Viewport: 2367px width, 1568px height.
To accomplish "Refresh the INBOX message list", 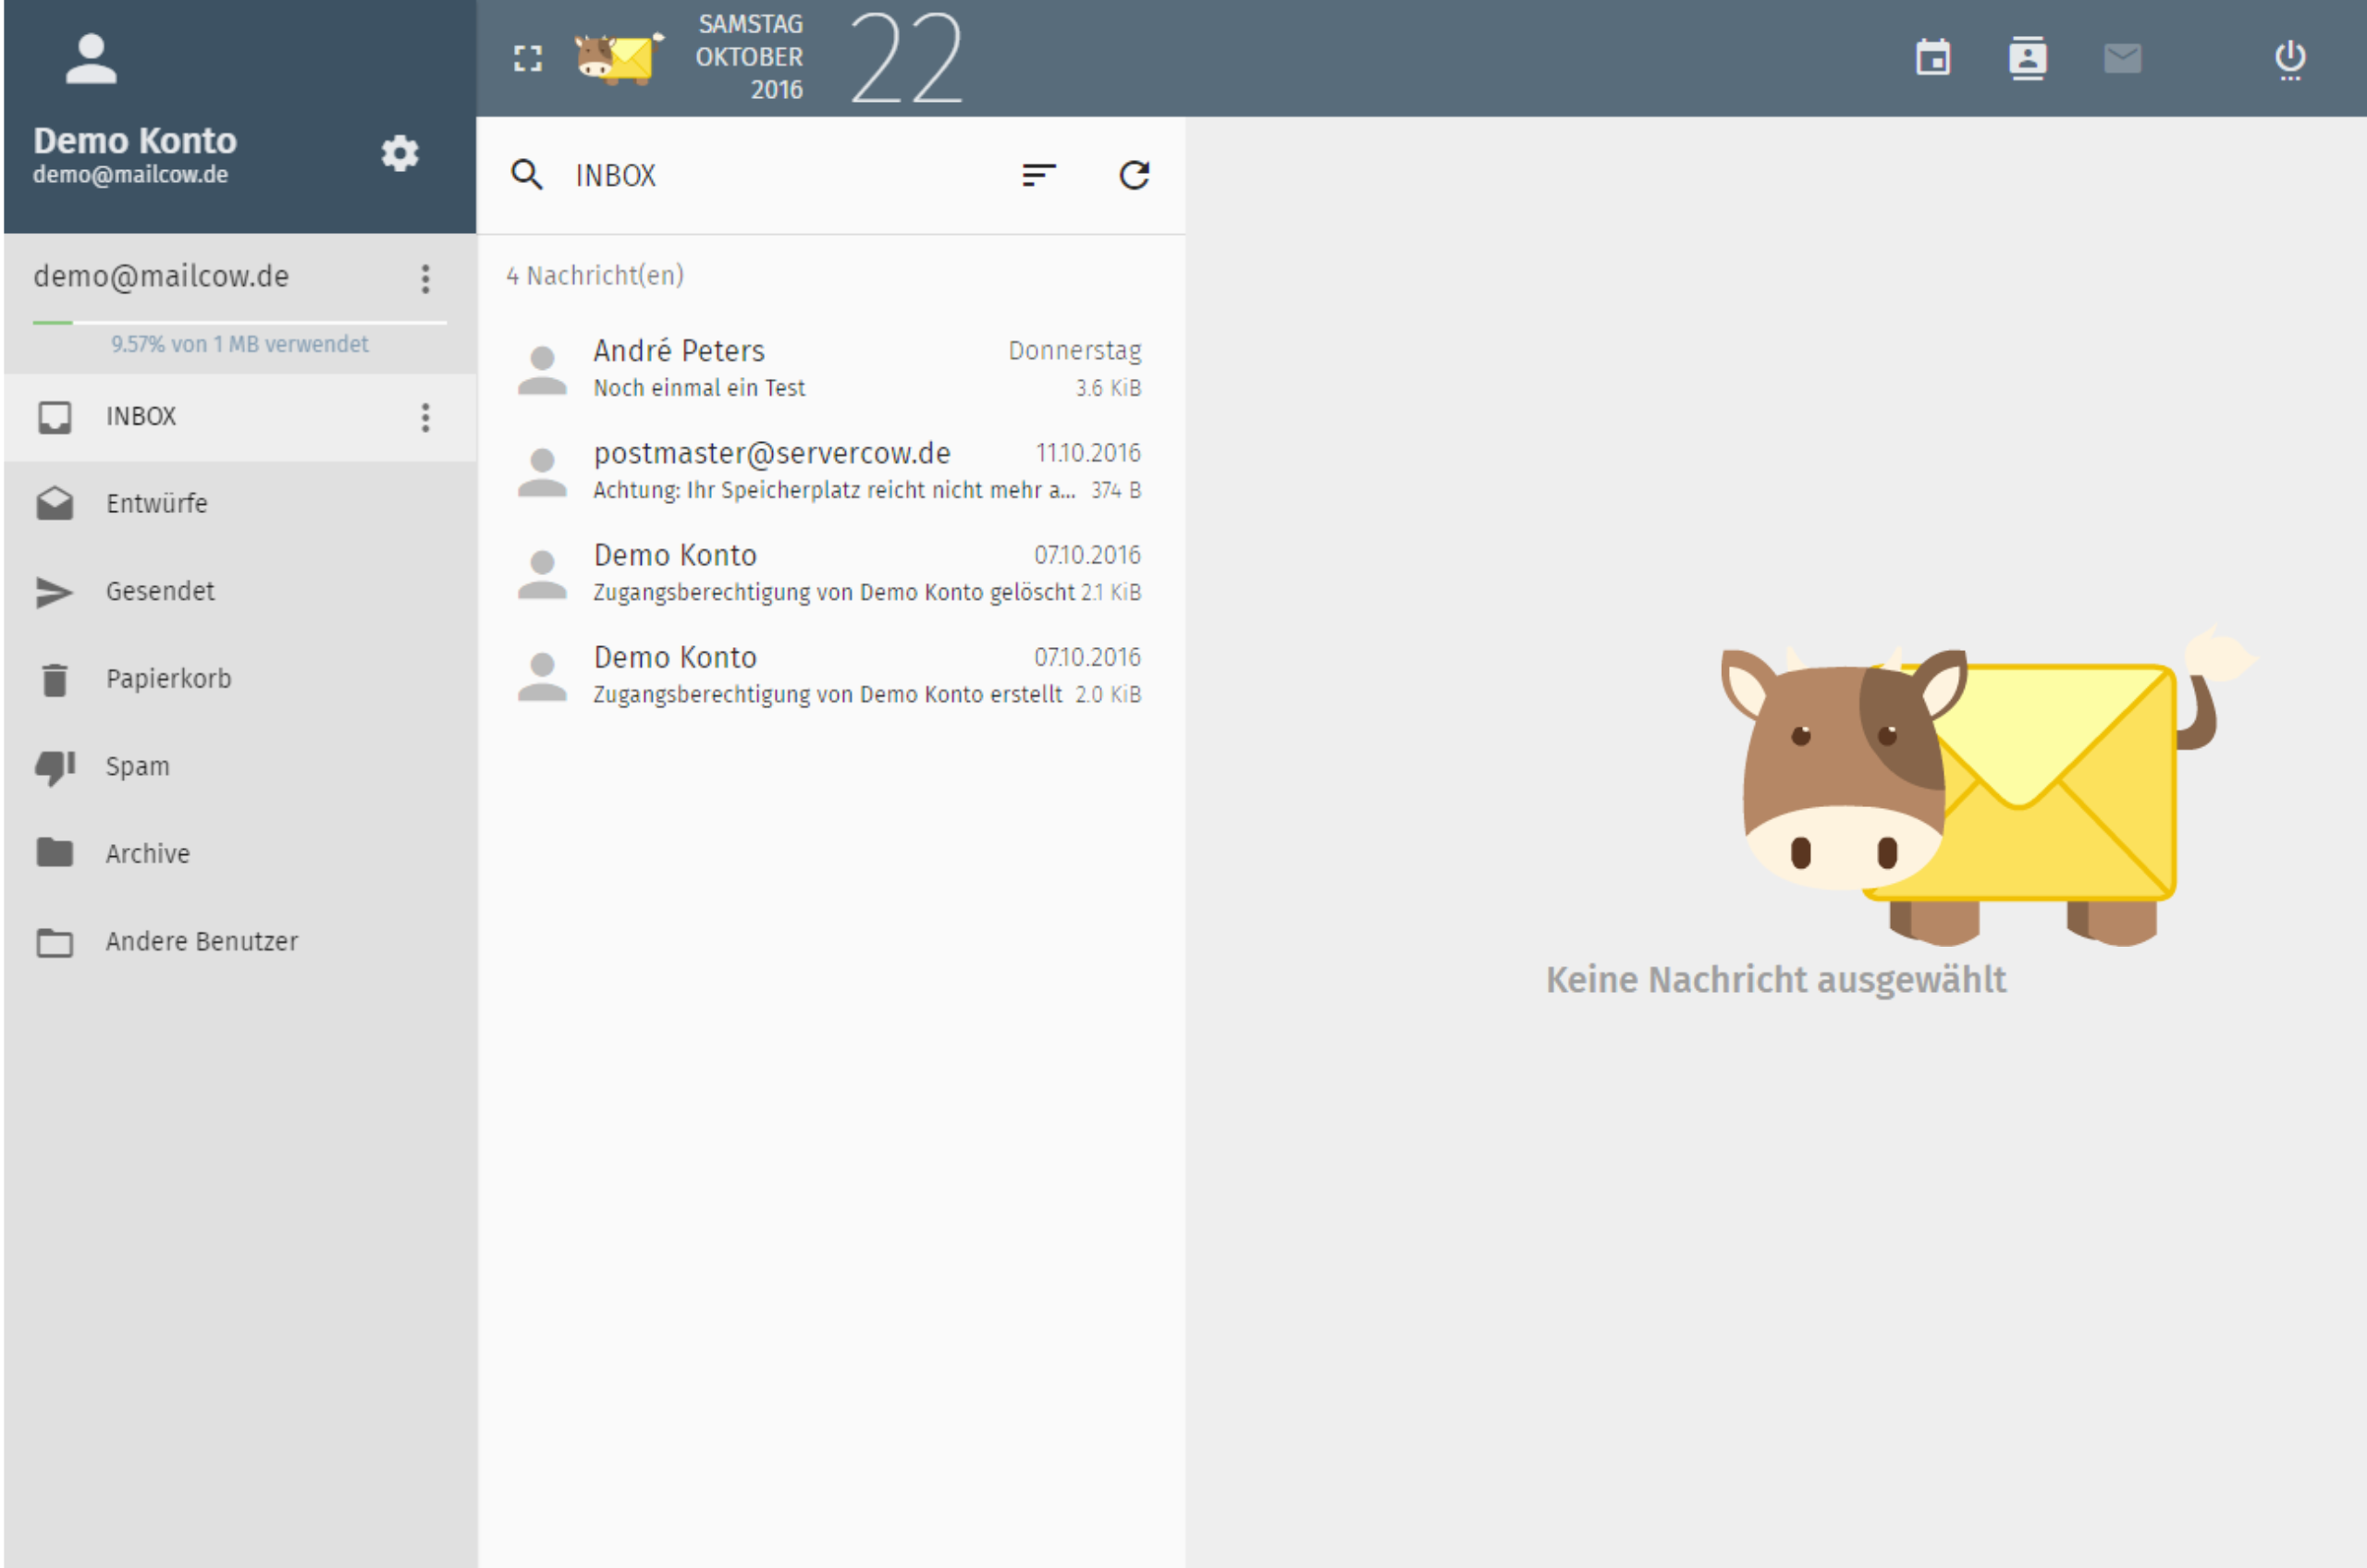I will [1134, 175].
